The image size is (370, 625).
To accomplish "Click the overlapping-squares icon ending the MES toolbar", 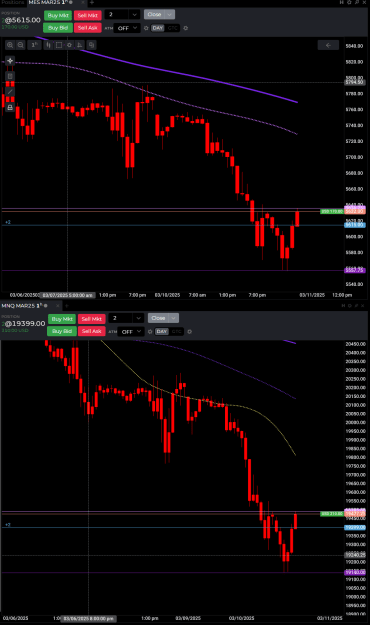I will tap(91, 45).
